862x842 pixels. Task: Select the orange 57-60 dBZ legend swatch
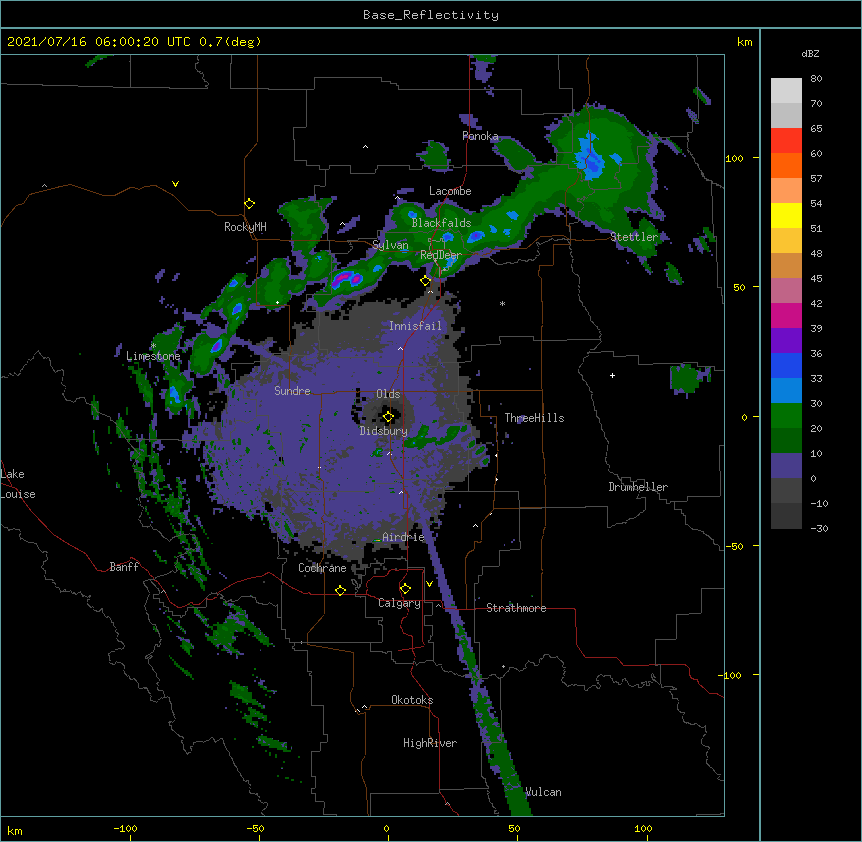(786, 165)
